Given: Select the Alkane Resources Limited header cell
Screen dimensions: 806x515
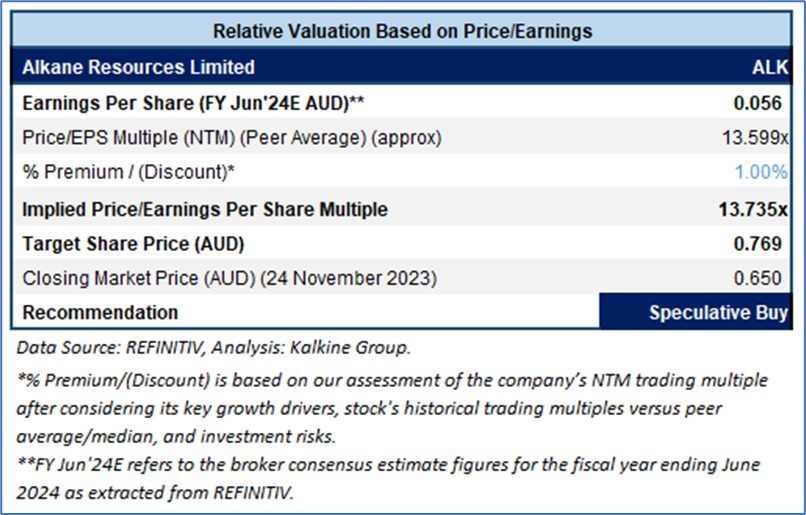Looking at the screenshot, I should coord(138,67).
